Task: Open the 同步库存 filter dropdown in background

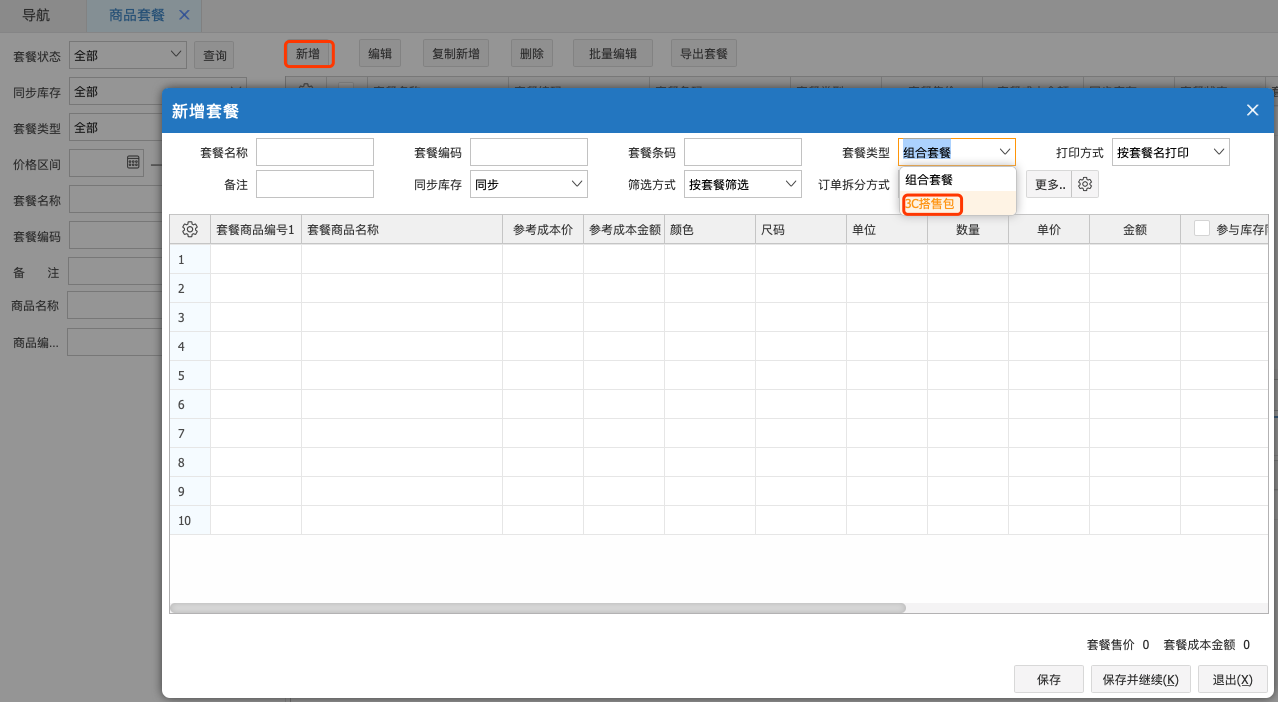Action: (157, 91)
